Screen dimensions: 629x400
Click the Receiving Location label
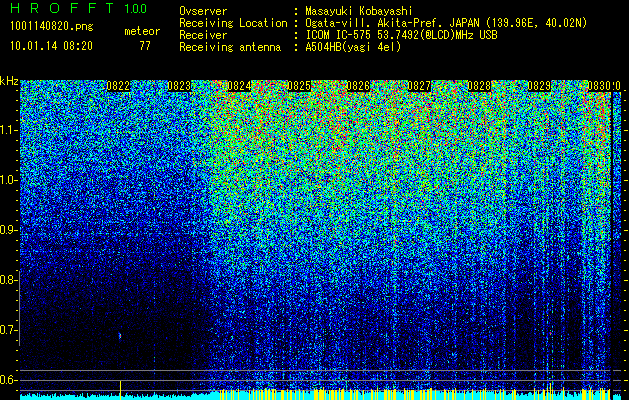point(233,23)
